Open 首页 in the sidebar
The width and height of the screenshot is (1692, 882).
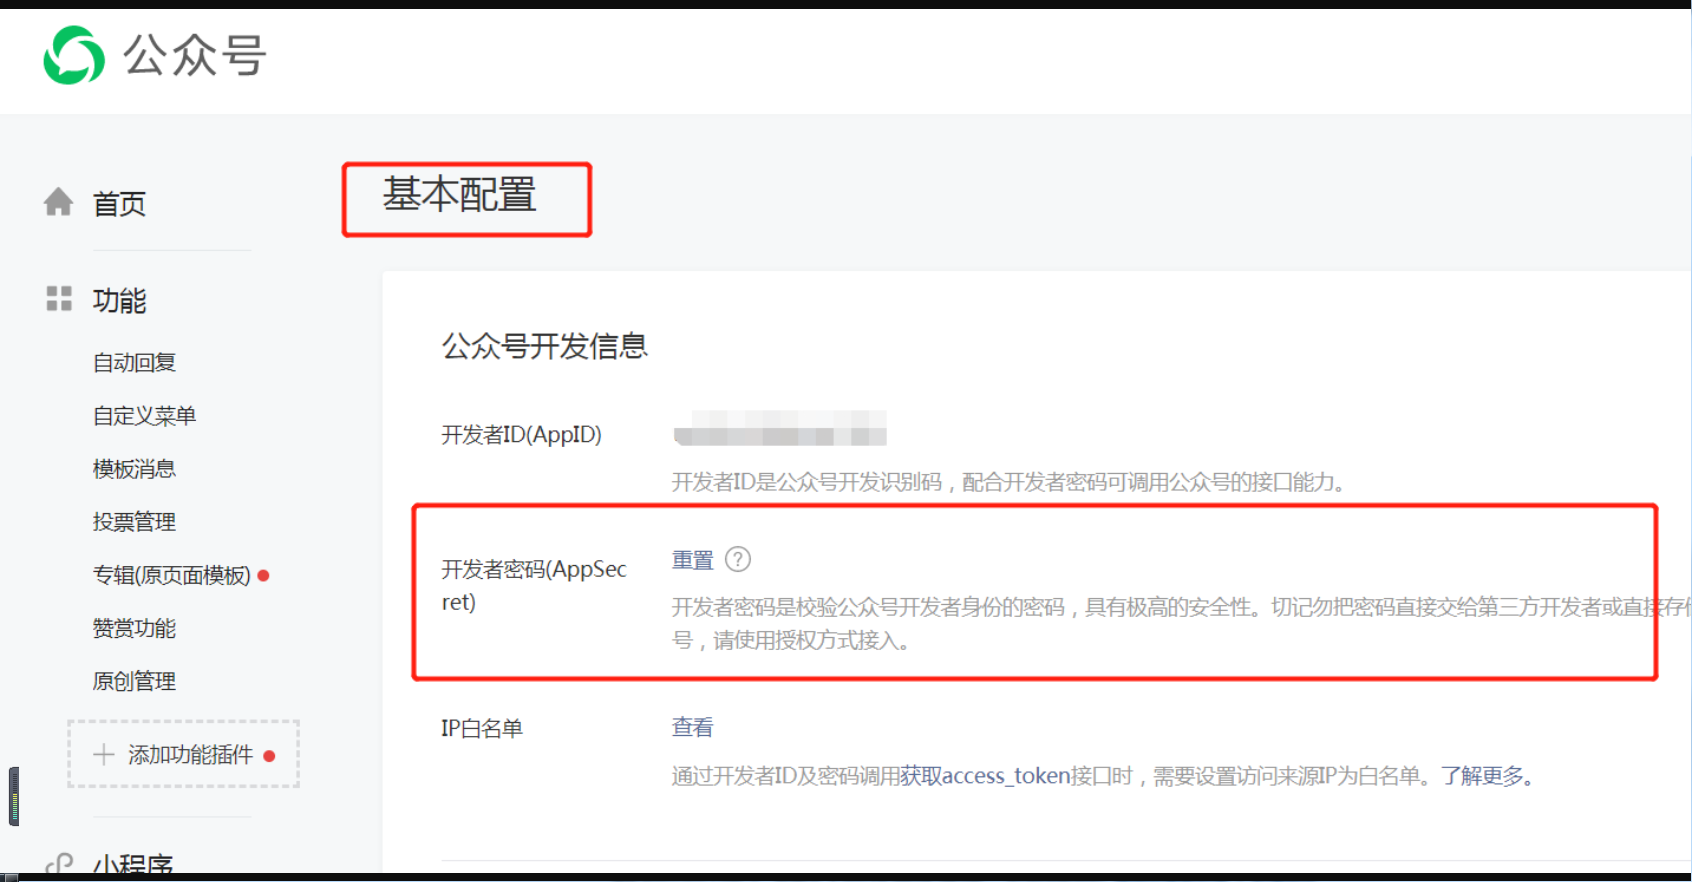pyautogui.click(x=120, y=204)
